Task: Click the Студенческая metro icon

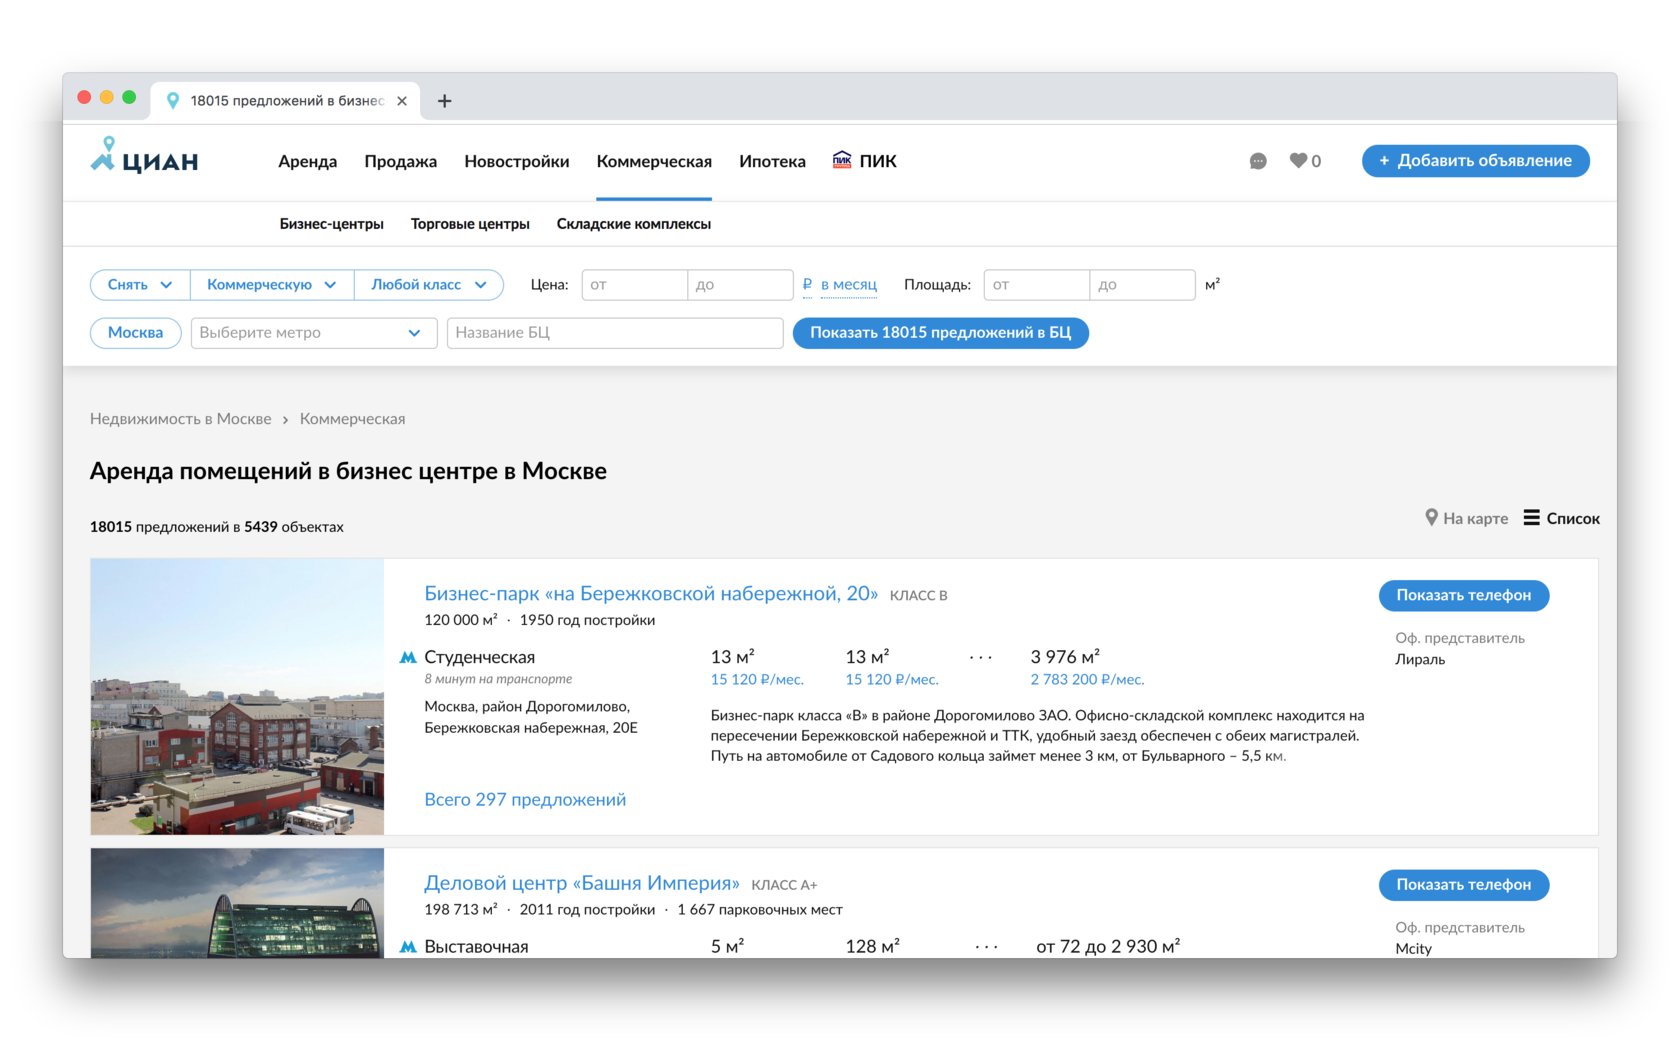Action: tap(408, 657)
